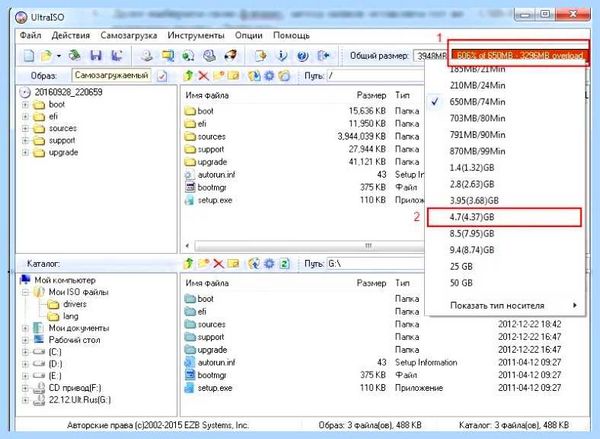Sort image files by Имя файла column header
The image size is (600, 439).
(x=207, y=95)
